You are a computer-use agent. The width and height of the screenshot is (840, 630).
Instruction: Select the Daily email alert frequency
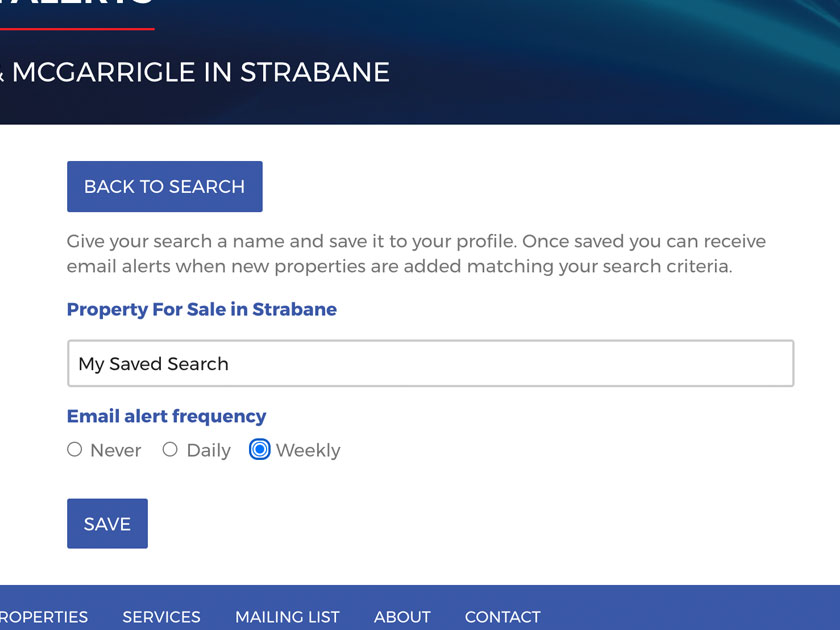[170, 450]
